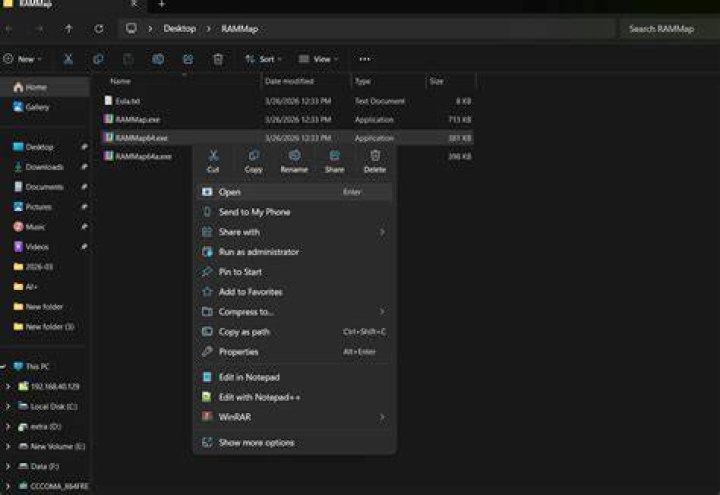Select the RAMMap.exe file
Image resolution: width=720 pixels, height=495 pixels.
[287, 119]
